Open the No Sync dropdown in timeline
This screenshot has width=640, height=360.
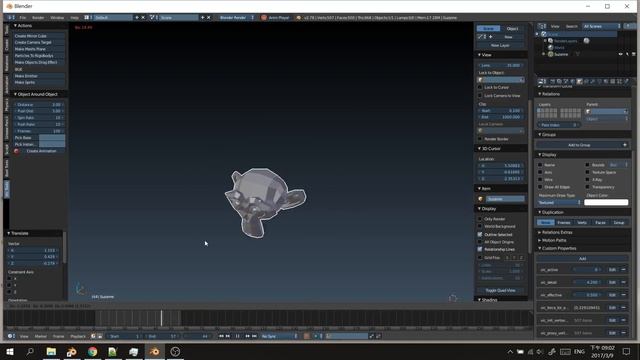[279, 336]
